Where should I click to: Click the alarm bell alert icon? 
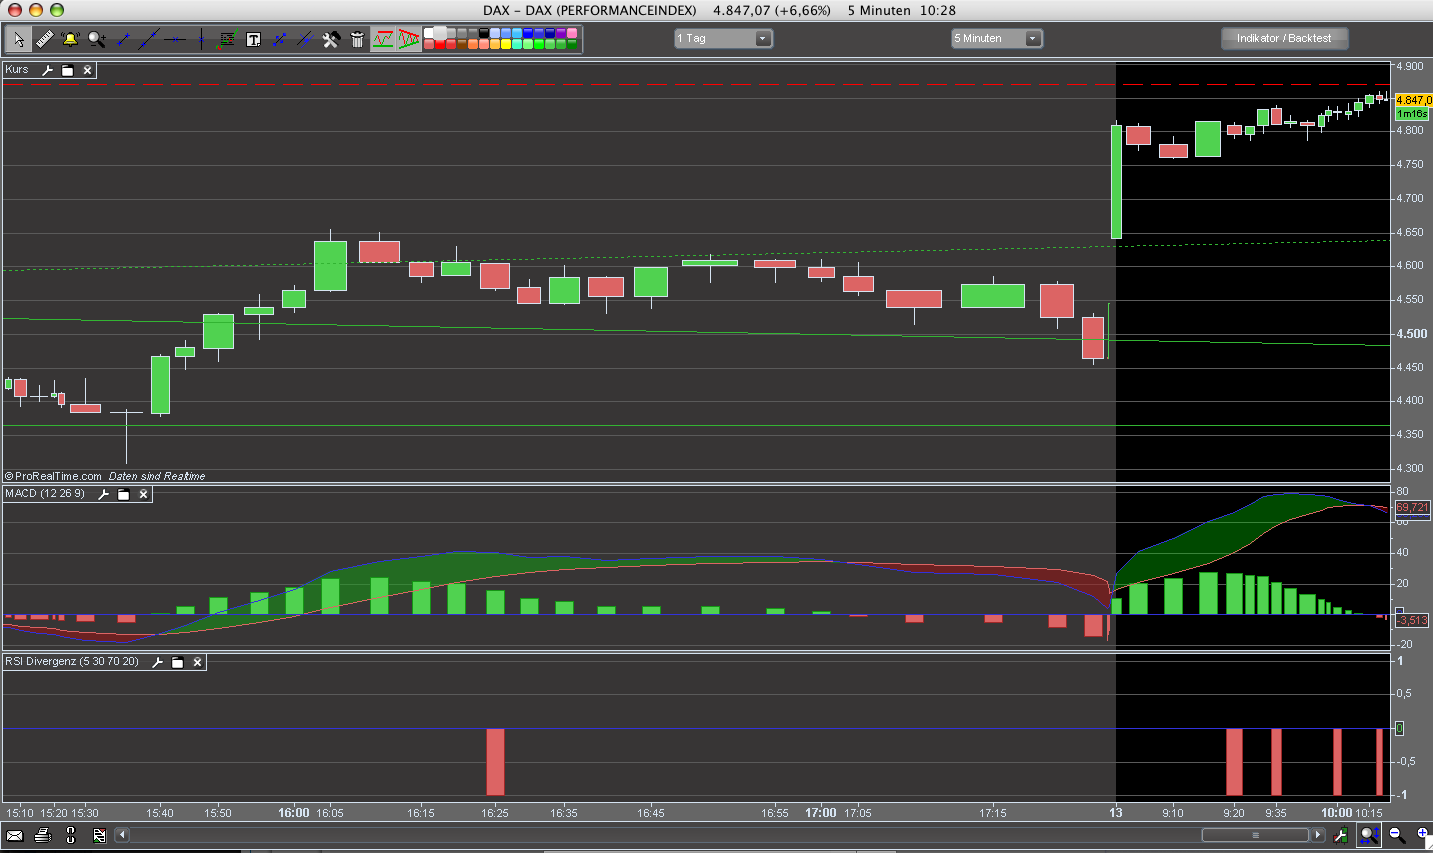[70, 39]
